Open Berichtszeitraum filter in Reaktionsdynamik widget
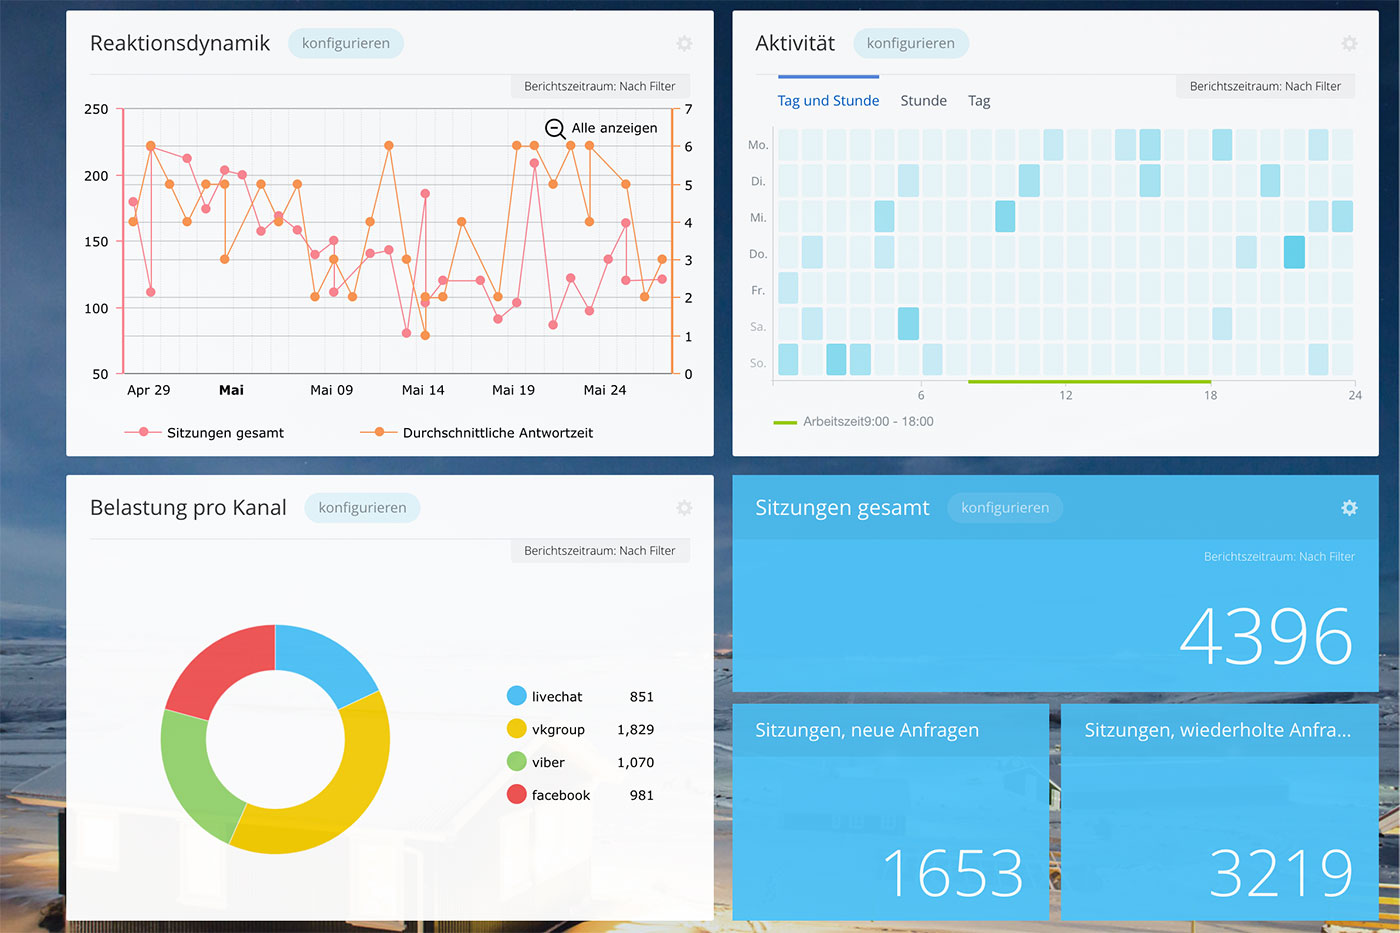 [600, 86]
